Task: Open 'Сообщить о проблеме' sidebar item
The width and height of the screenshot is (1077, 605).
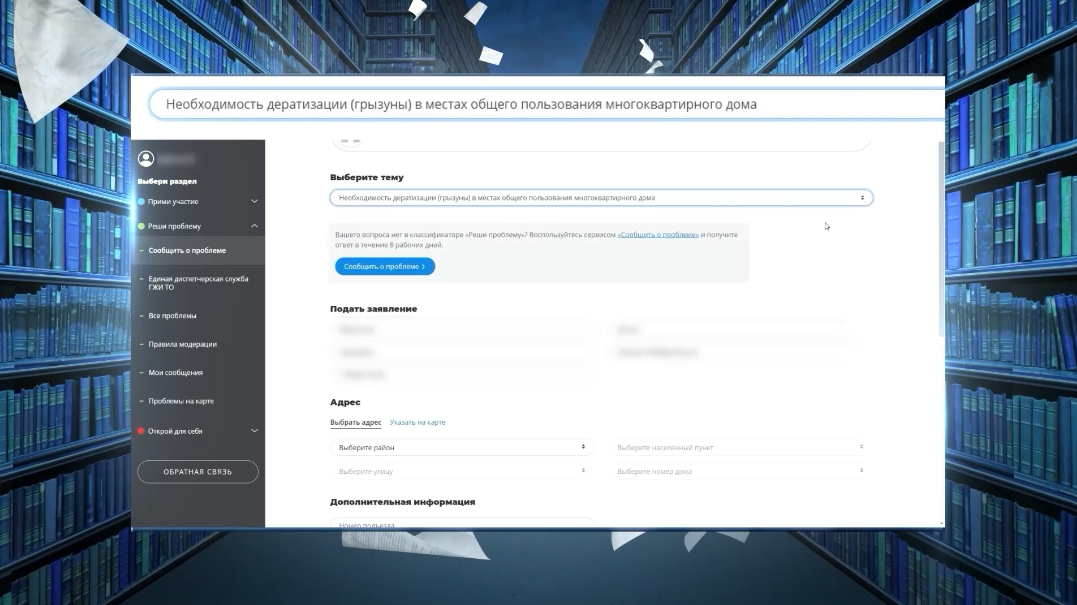Action: 187,251
